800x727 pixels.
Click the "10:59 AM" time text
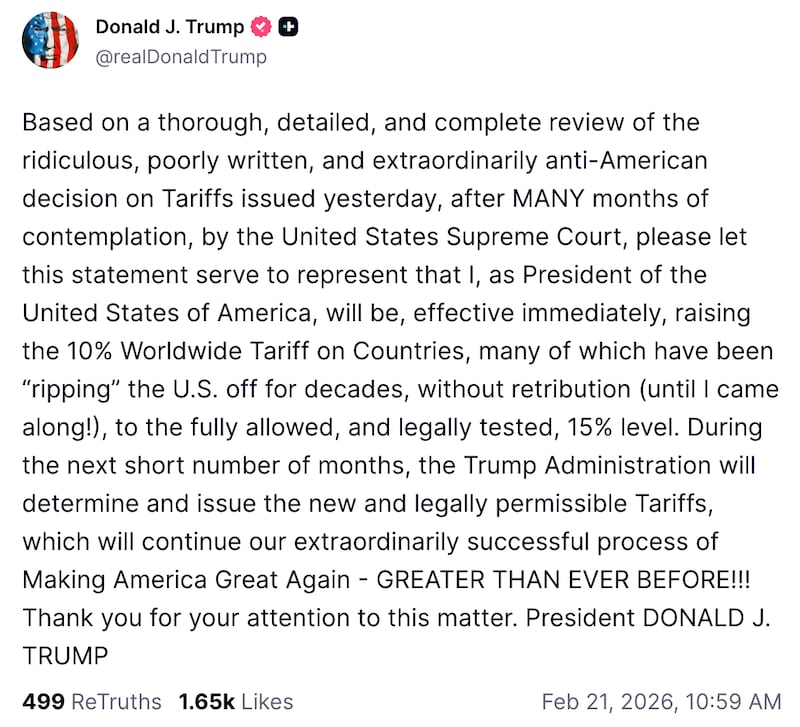[x=742, y=702]
